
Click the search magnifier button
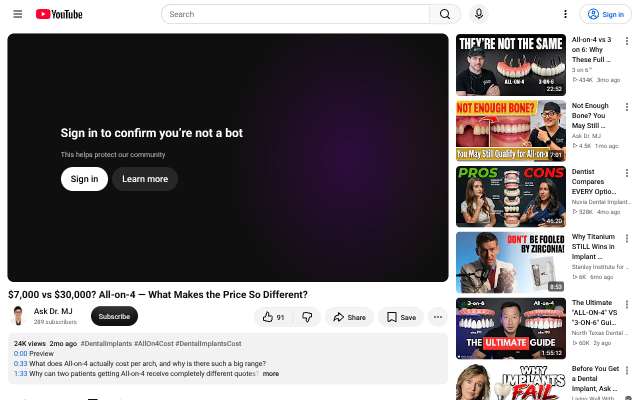click(445, 14)
